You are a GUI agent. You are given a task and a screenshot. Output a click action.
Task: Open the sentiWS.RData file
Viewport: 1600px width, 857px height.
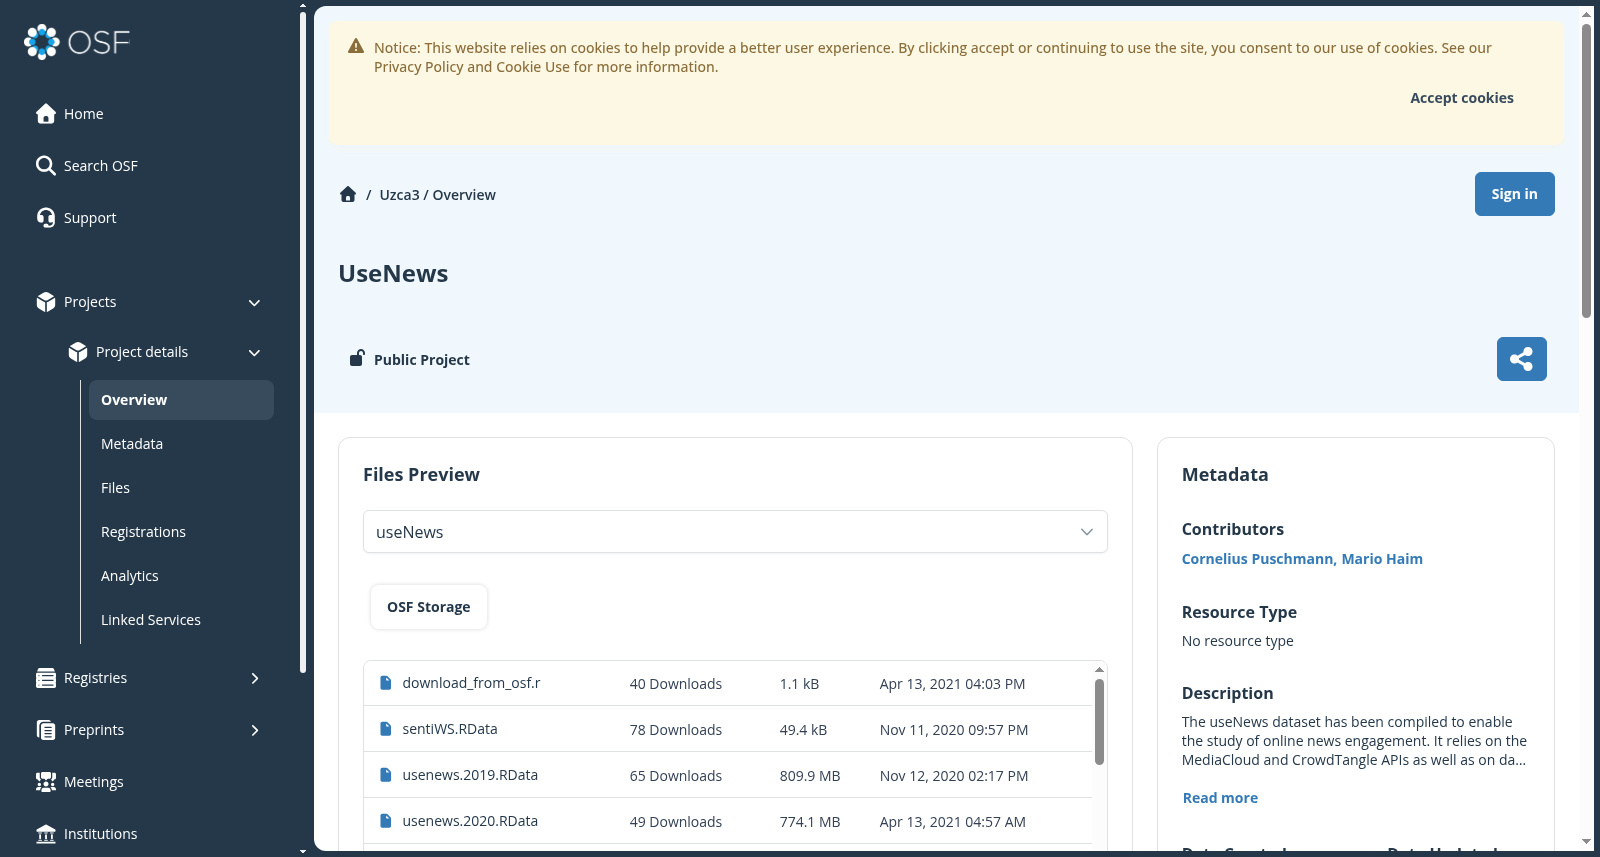click(x=450, y=729)
